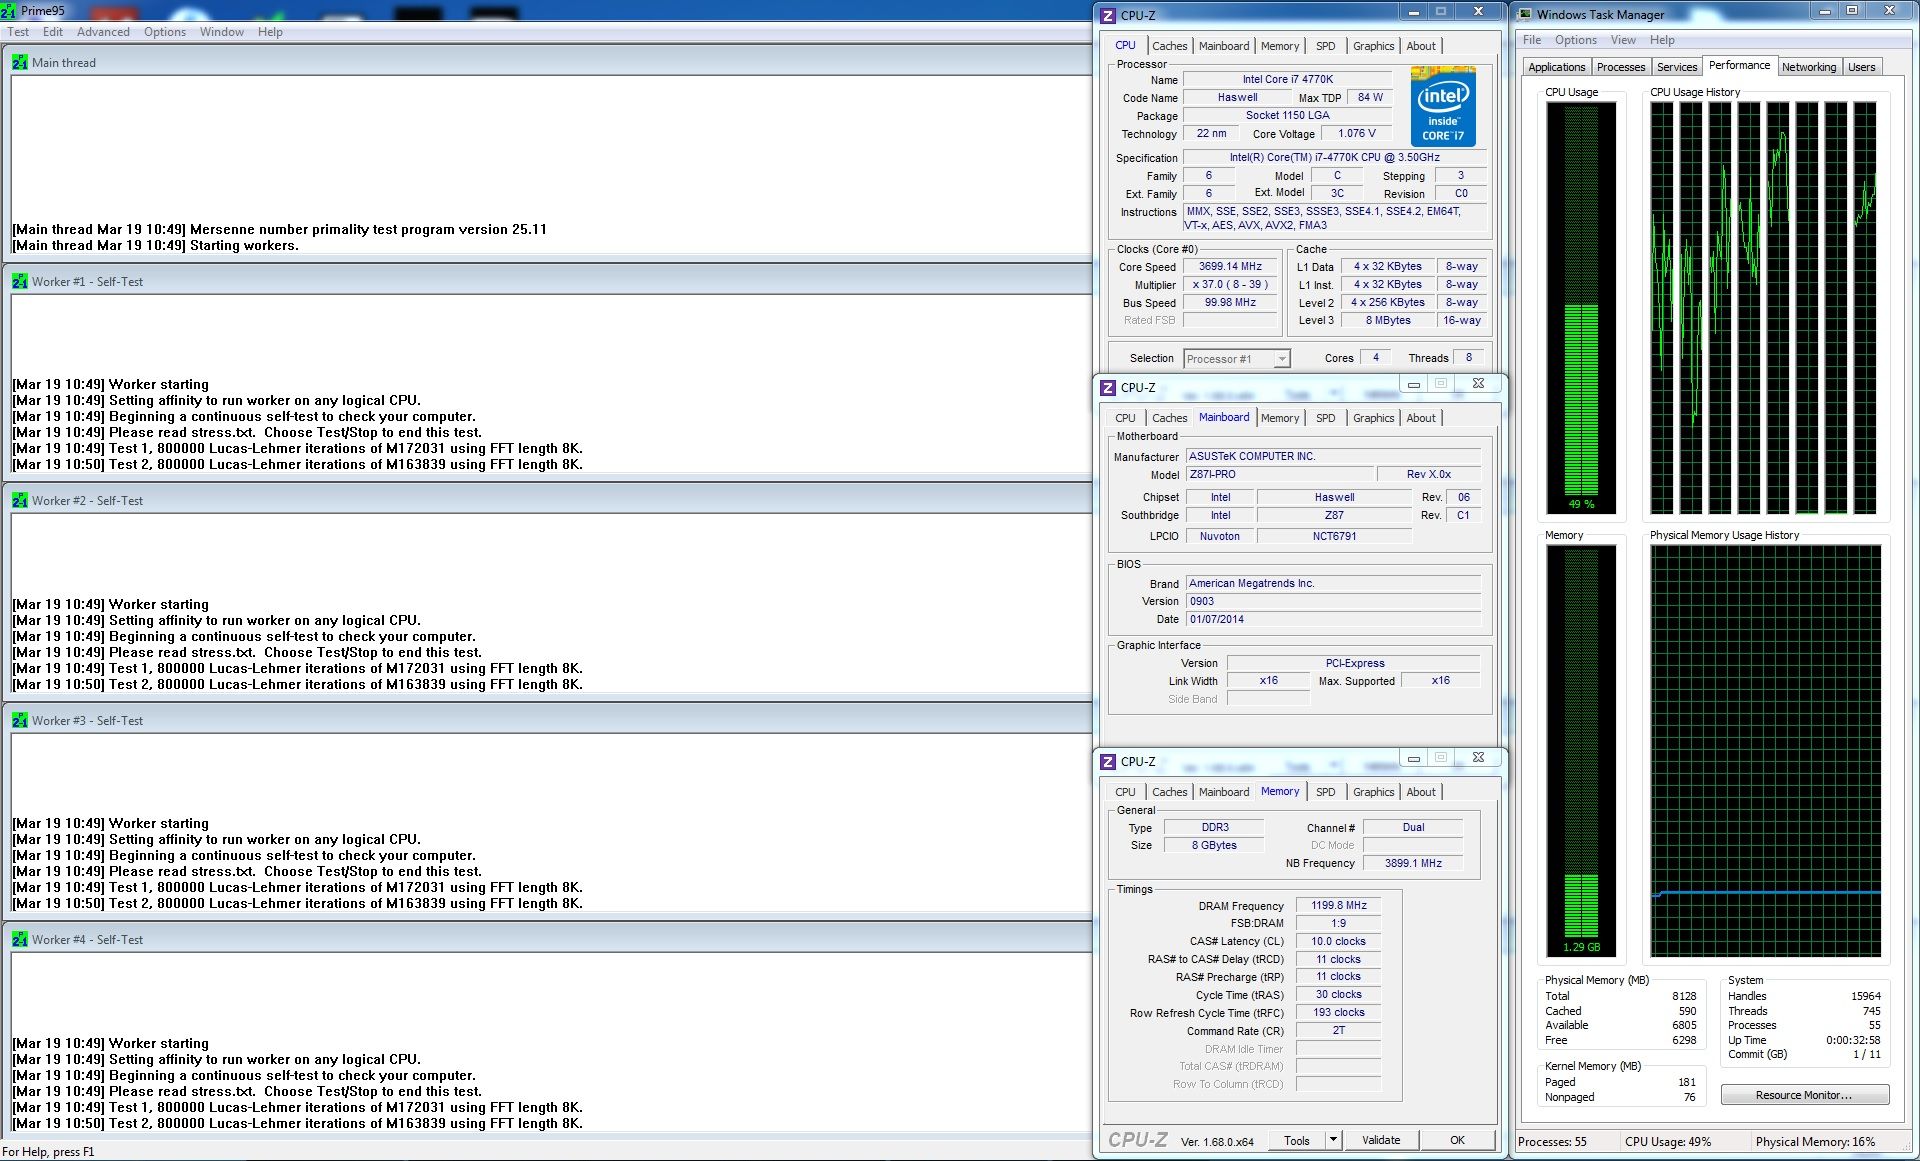
Task: Click the CPU-Z icon of the Memory window
Action: pos(1108,762)
